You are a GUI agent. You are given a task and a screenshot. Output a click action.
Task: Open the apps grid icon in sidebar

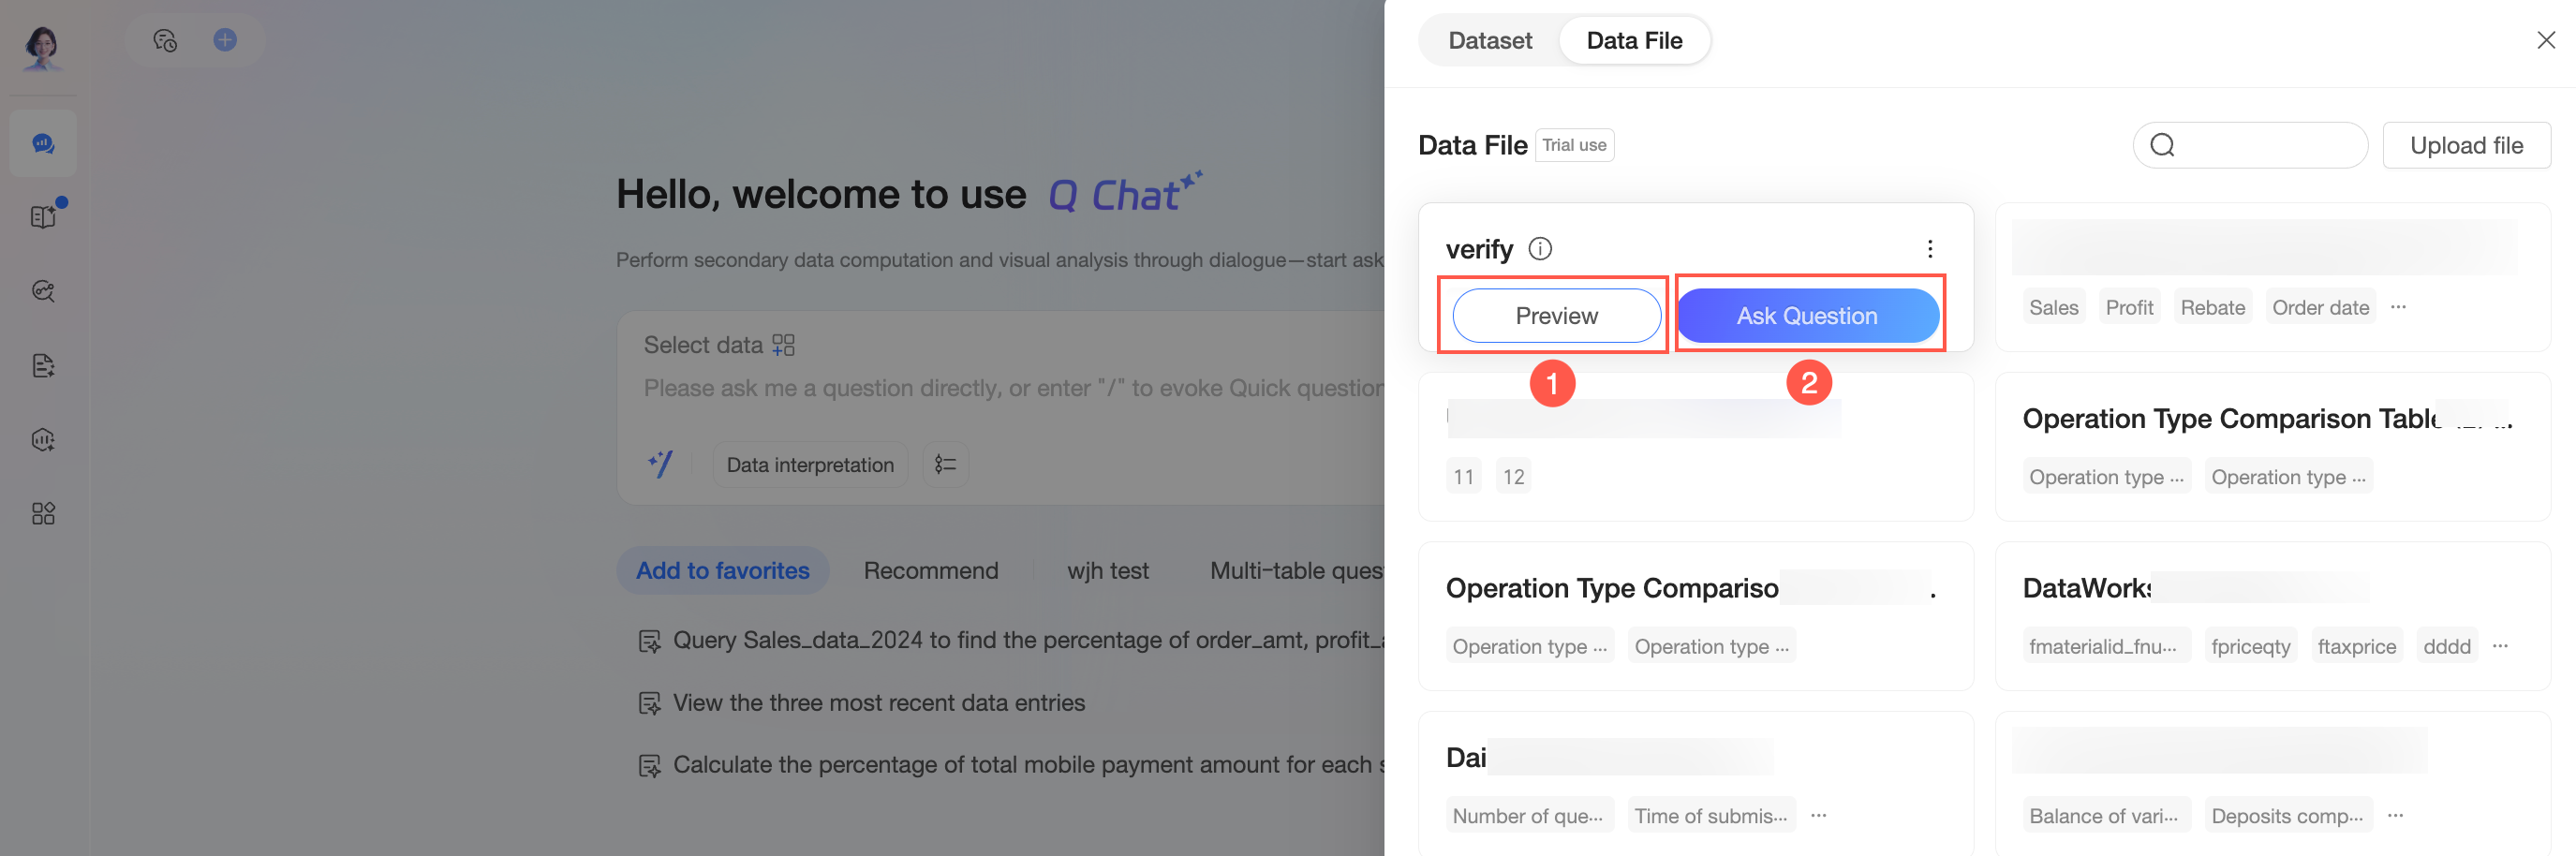point(43,514)
